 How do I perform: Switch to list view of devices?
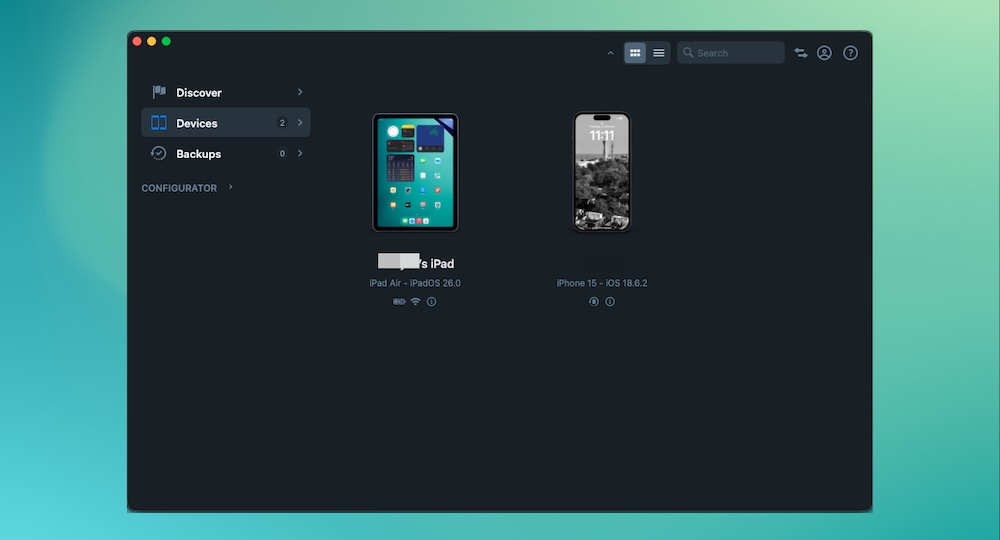point(659,53)
